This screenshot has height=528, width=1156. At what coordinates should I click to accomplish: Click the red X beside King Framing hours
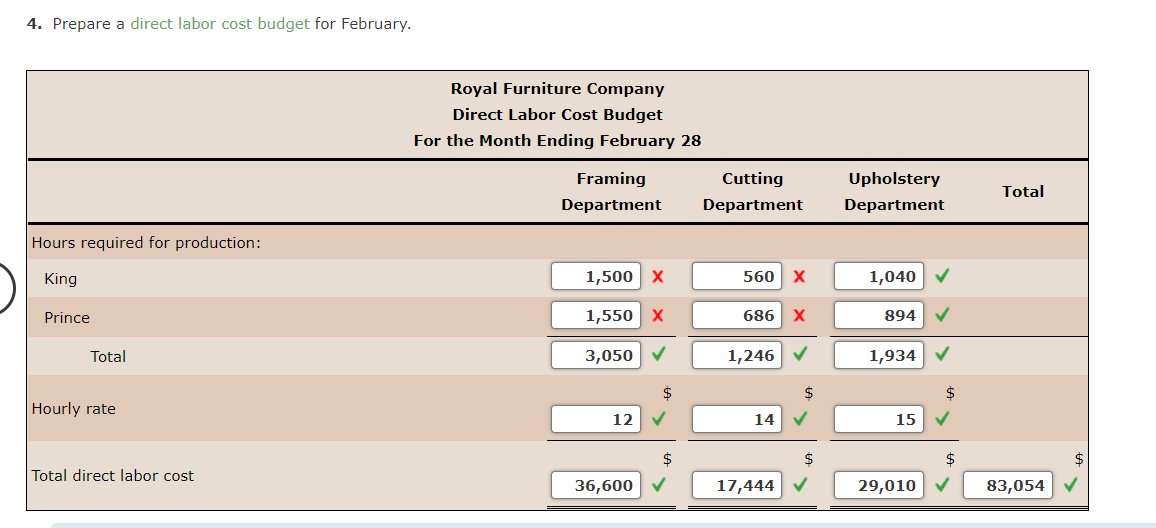coord(658,277)
